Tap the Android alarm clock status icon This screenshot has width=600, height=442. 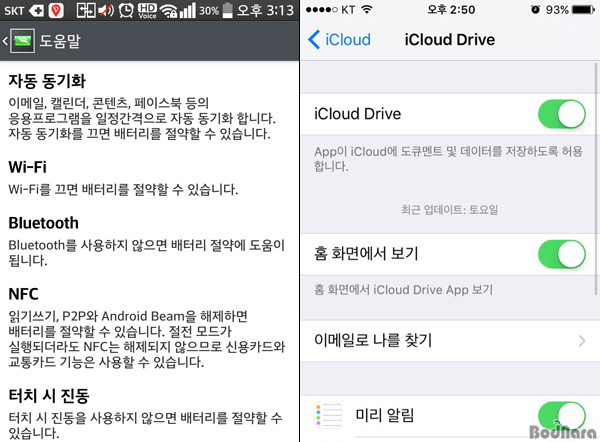pyautogui.click(x=126, y=10)
